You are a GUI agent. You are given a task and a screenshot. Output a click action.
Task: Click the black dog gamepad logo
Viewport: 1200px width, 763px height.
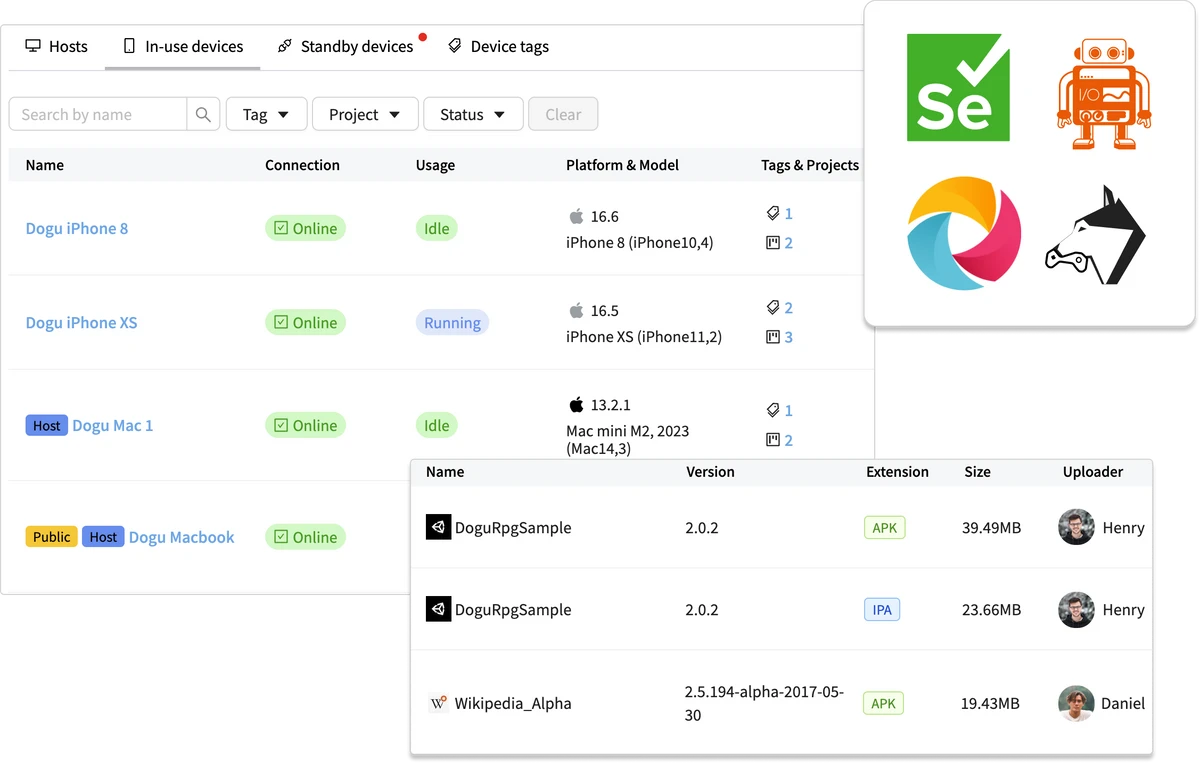pos(1096,235)
